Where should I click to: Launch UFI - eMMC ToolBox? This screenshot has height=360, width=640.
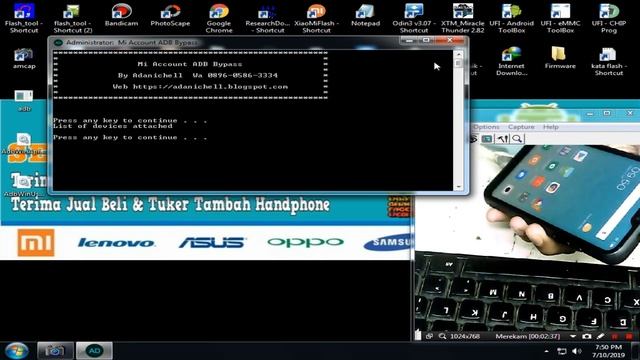coord(560,18)
